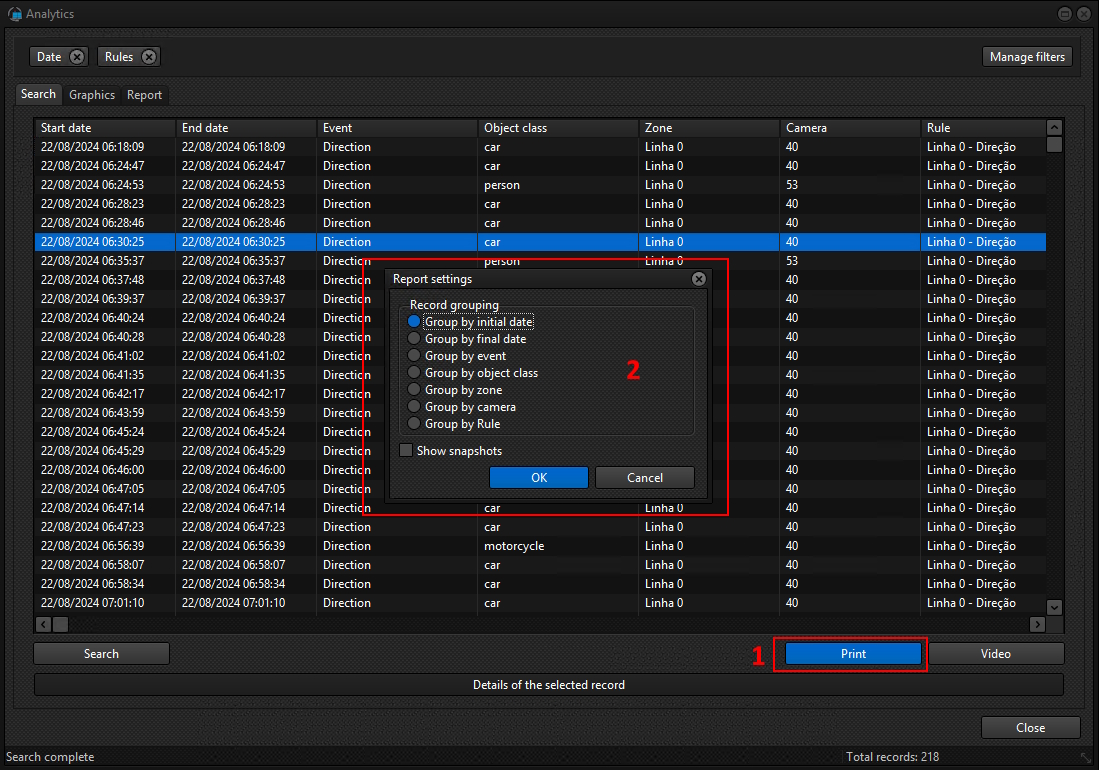Viewport: 1099px width, 770px height.
Task: Click the table scroll up arrow
Action: (1054, 128)
